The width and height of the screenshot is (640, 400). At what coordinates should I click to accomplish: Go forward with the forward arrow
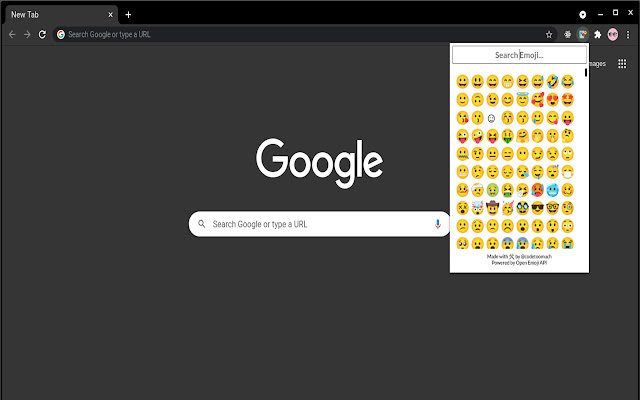(27, 35)
